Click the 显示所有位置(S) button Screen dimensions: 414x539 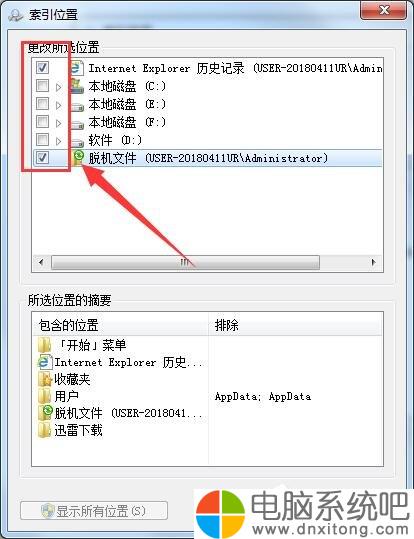(94, 511)
